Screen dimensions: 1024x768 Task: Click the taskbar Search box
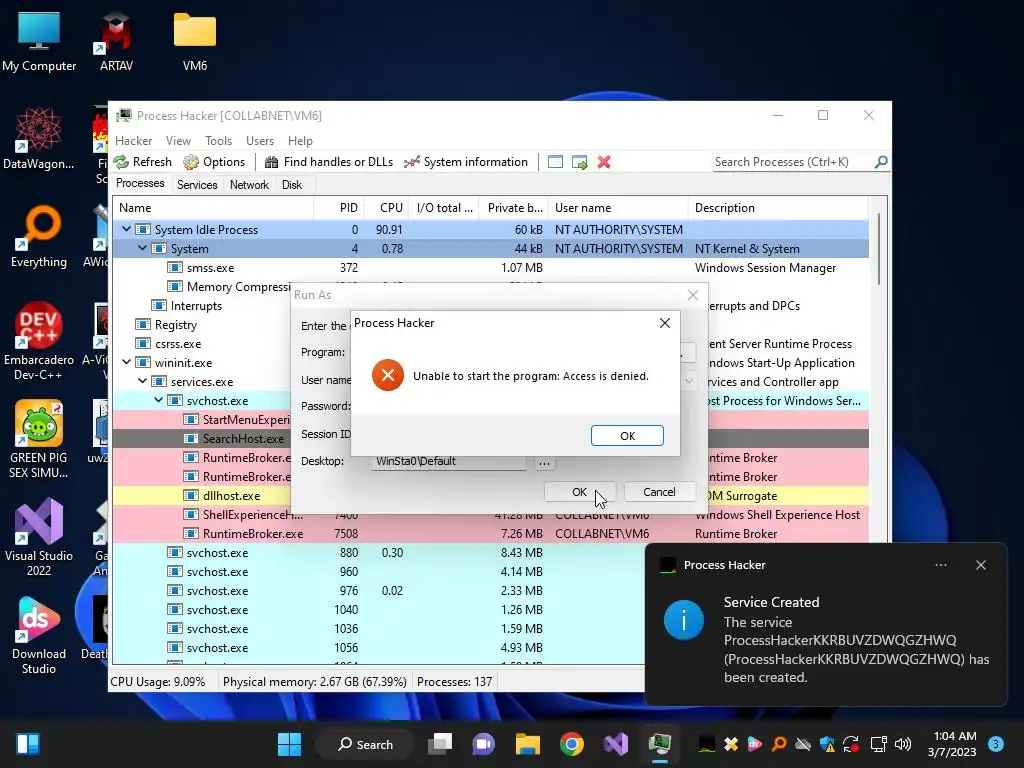[x=365, y=744]
